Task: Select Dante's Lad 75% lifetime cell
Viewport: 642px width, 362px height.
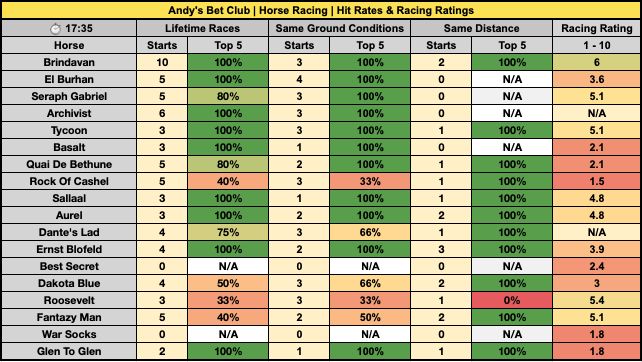Action: point(228,232)
